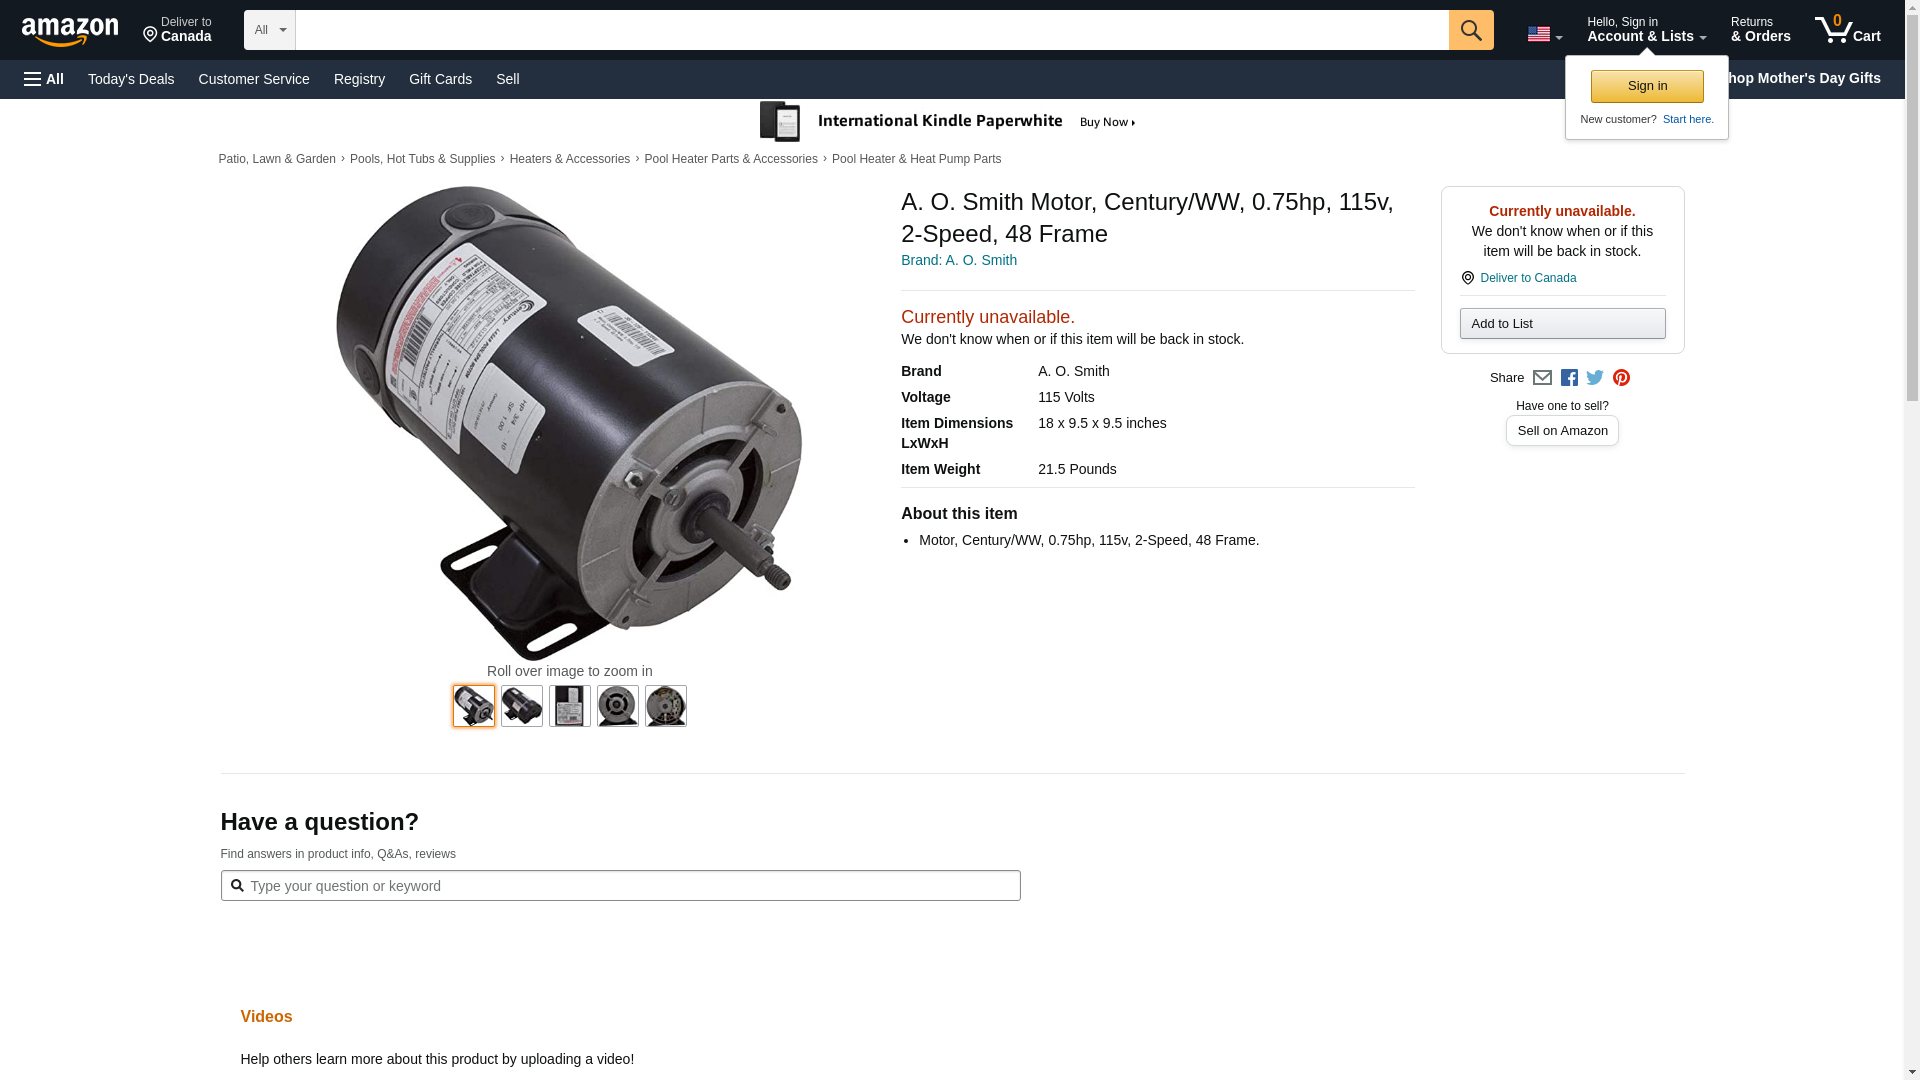
Task: Expand the search category All dropdown
Action: [x=270, y=30]
